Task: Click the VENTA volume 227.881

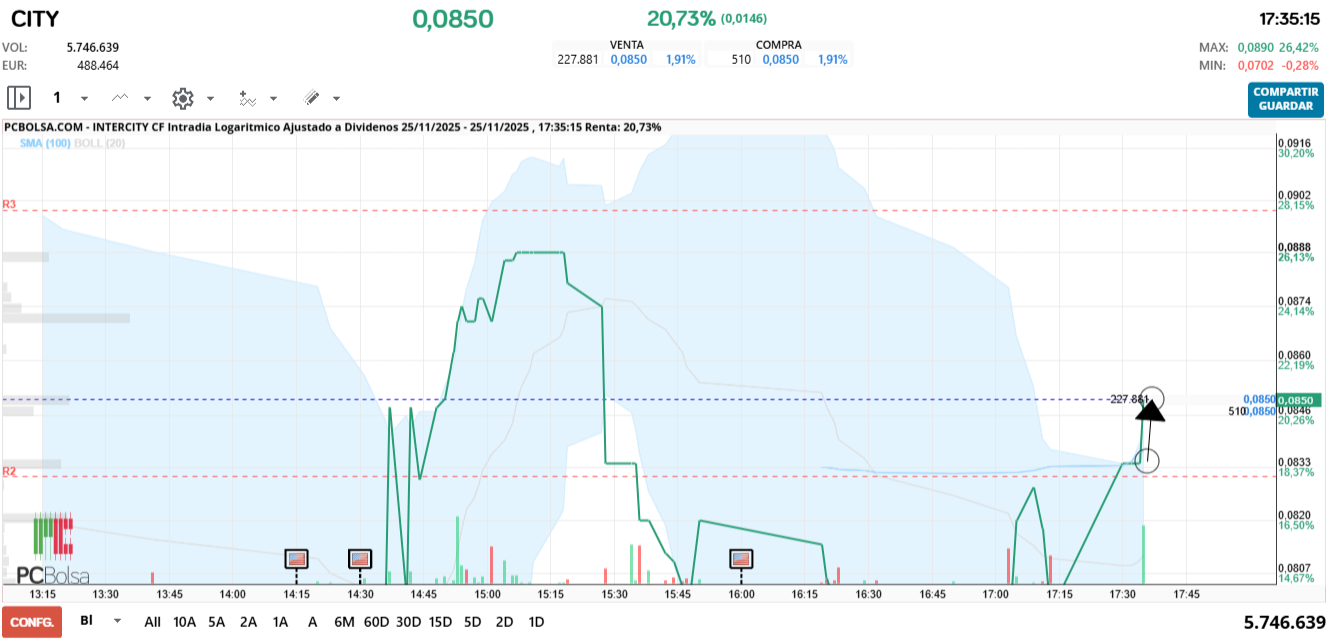Action: point(578,60)
